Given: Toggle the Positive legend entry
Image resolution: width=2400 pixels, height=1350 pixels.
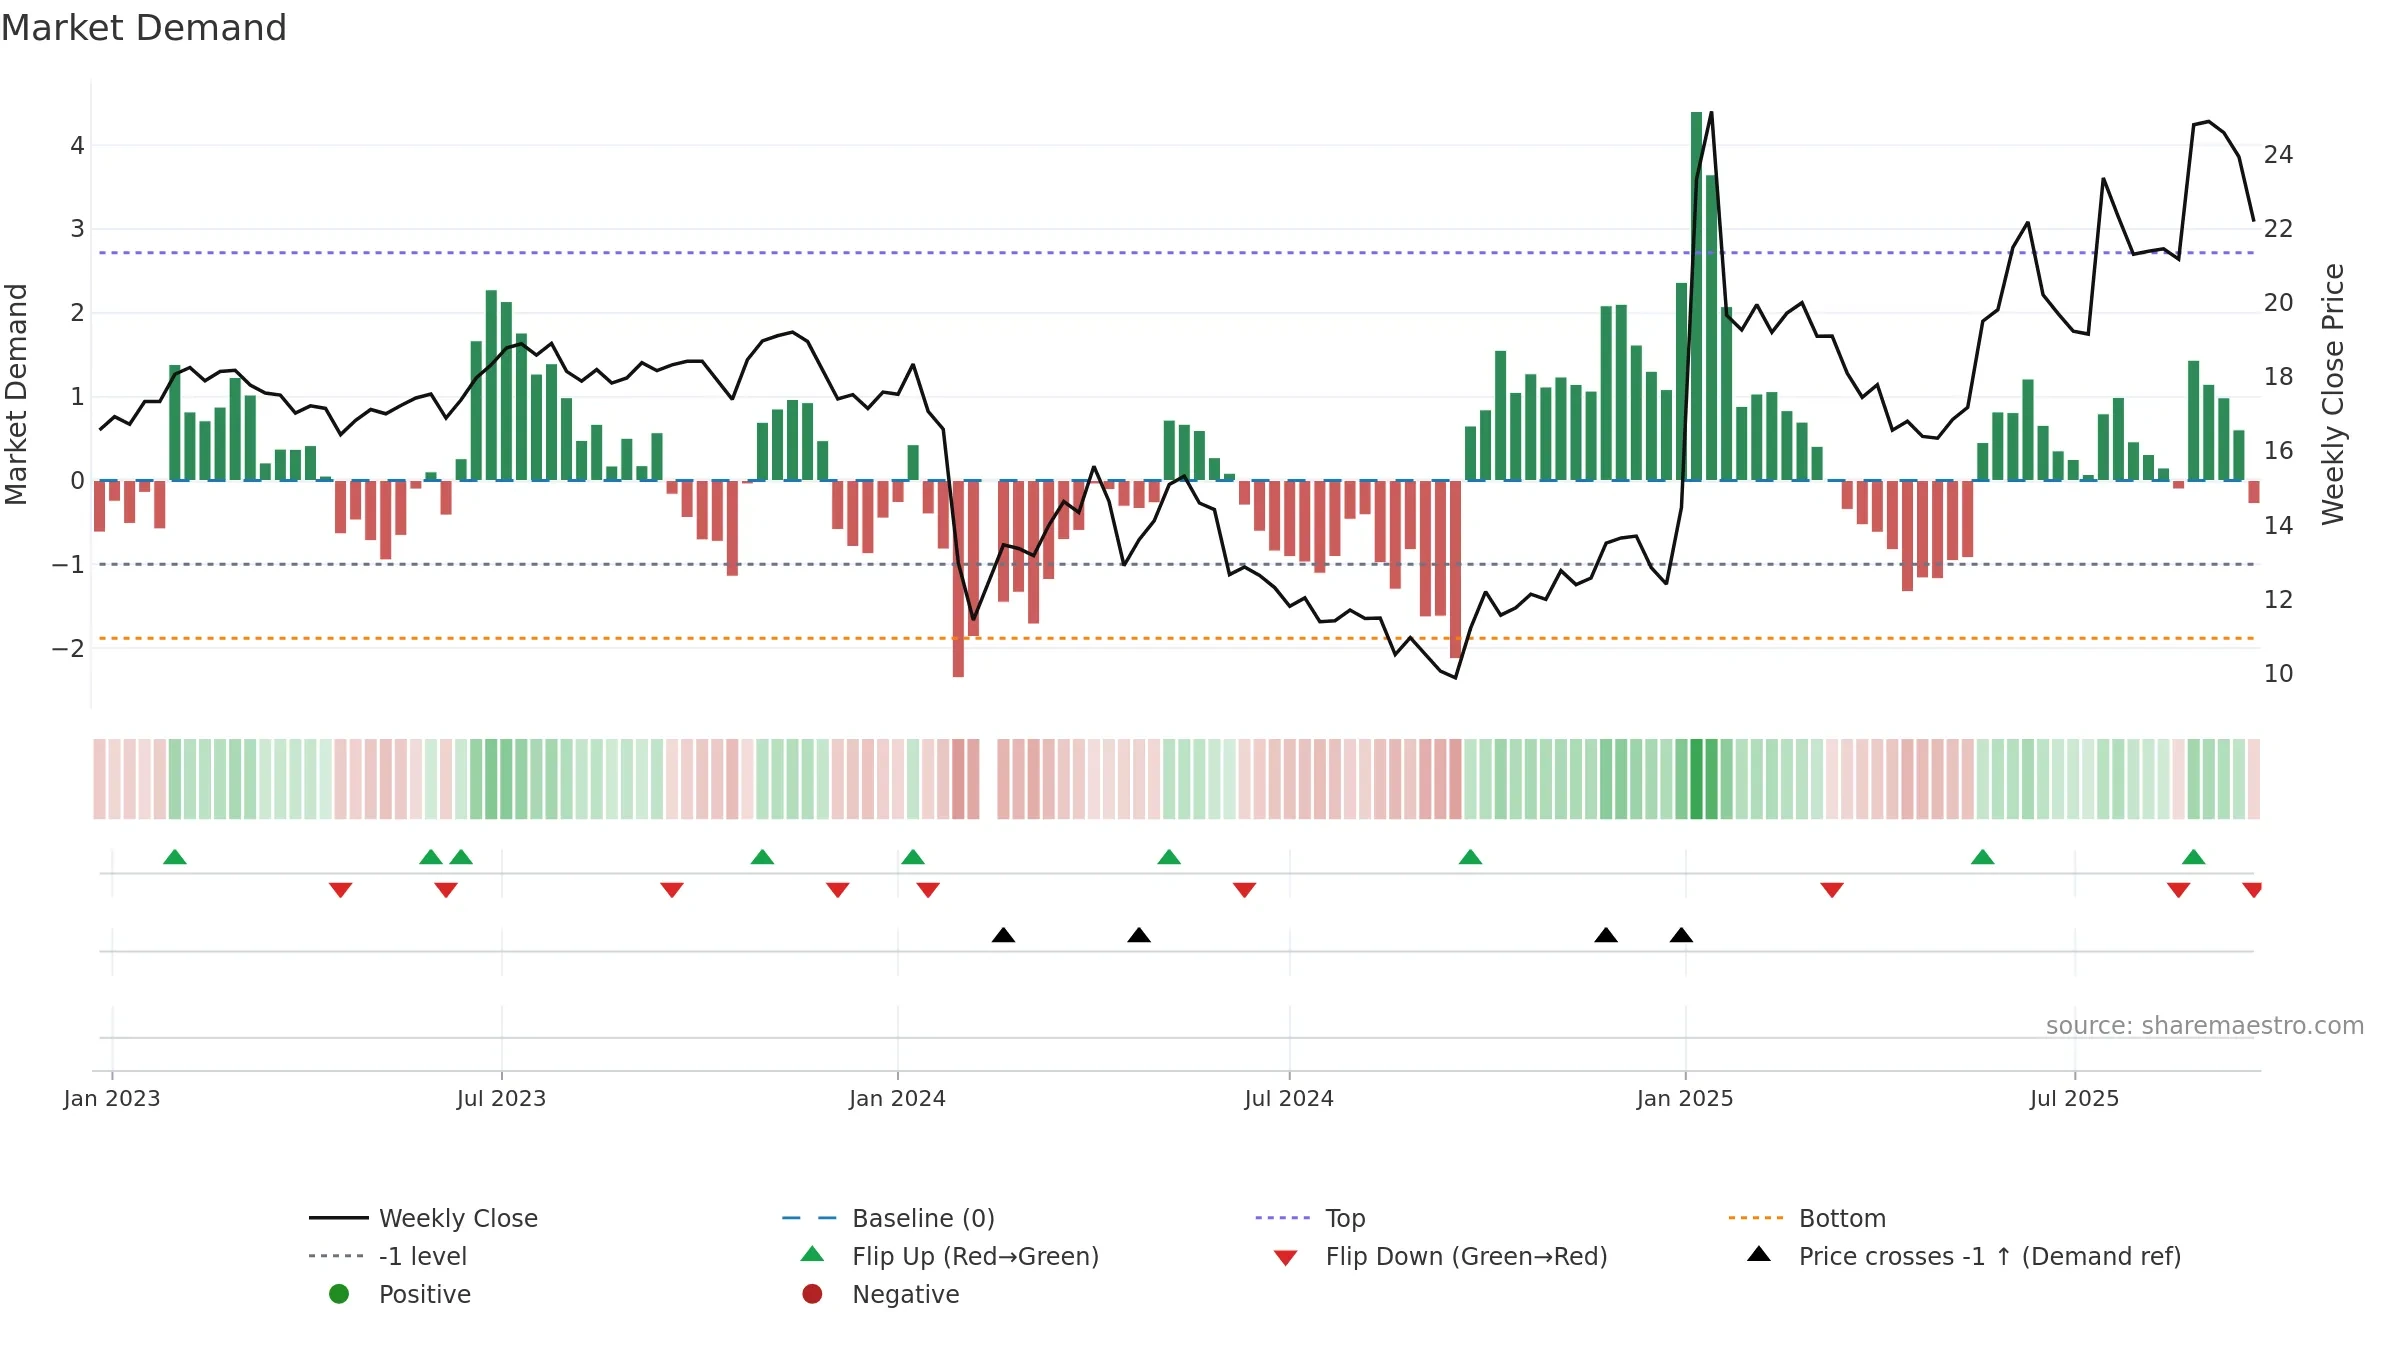Looking at the screenshot, I should point(400,1294).
